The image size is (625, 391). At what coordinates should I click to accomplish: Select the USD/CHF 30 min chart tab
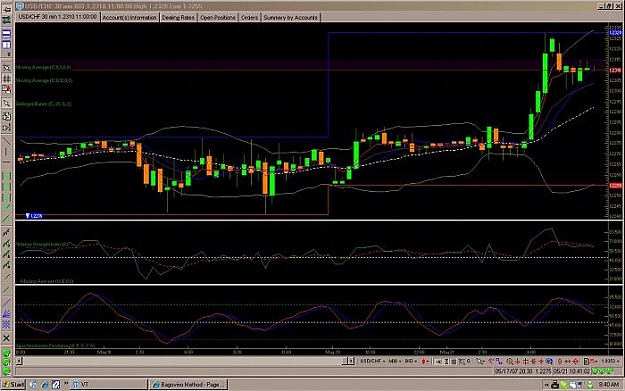point(57,17)
